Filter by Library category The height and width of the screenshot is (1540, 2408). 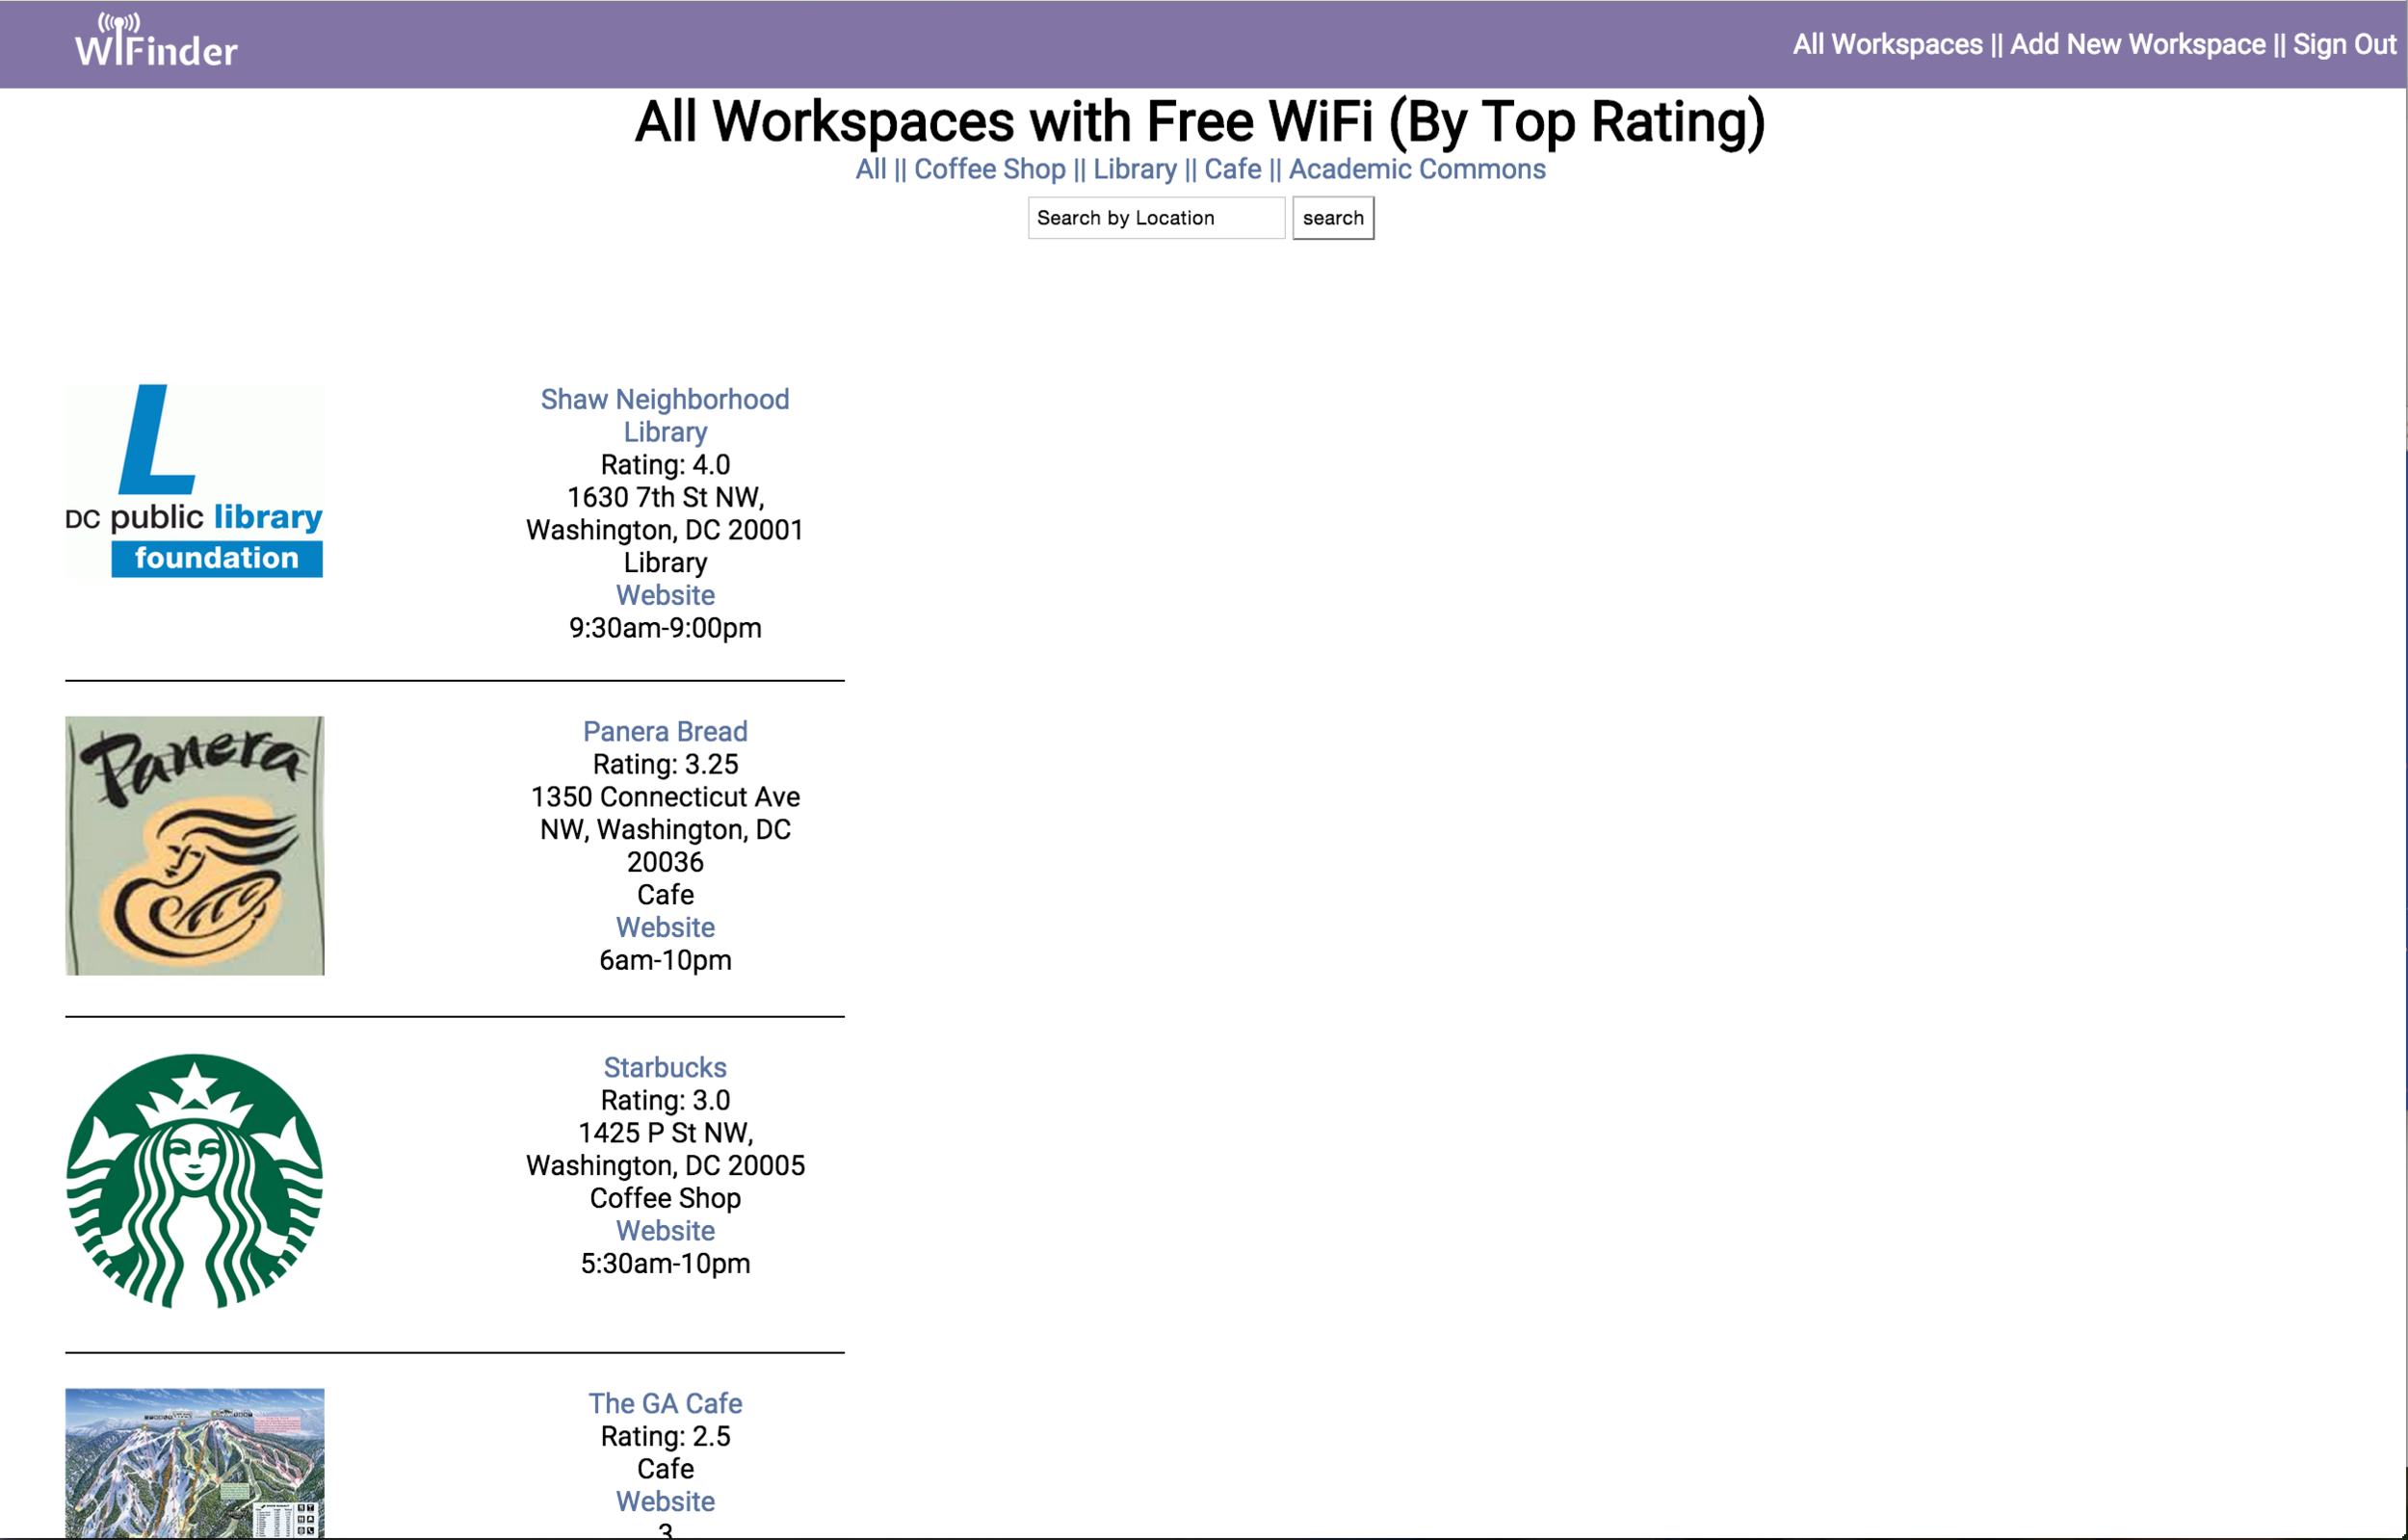pos(1134,169)
